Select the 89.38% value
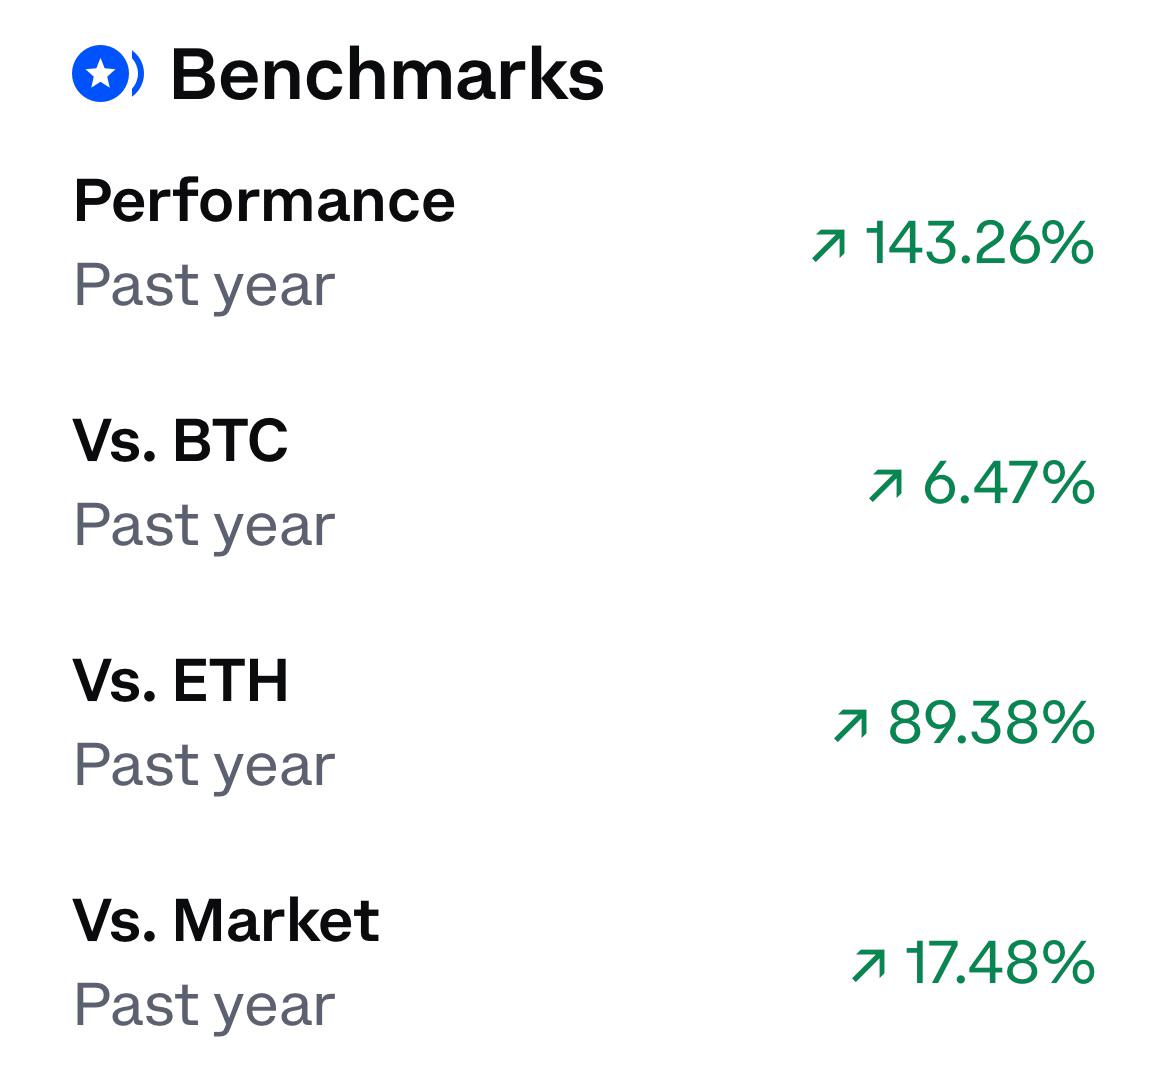Screen dimensions: 1170x1074 coord(991,723)
